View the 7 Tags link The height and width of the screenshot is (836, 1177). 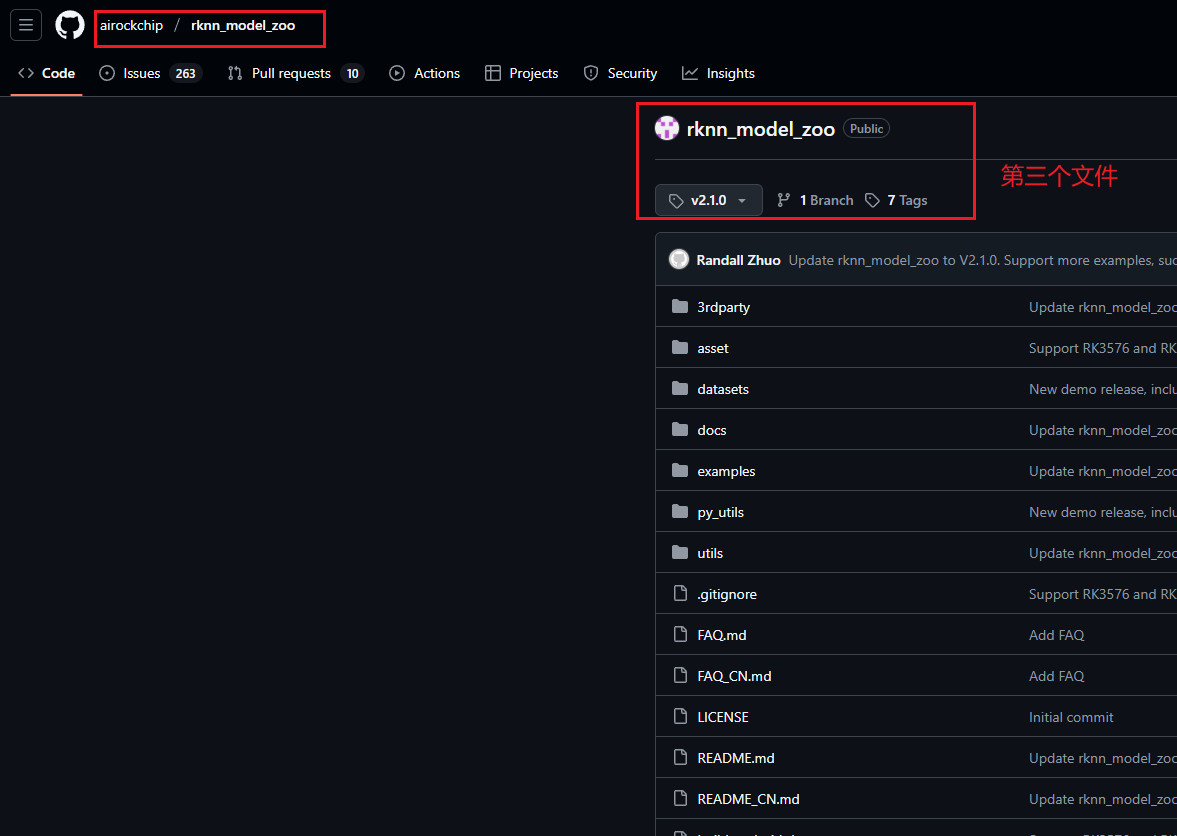pos(896,200)
